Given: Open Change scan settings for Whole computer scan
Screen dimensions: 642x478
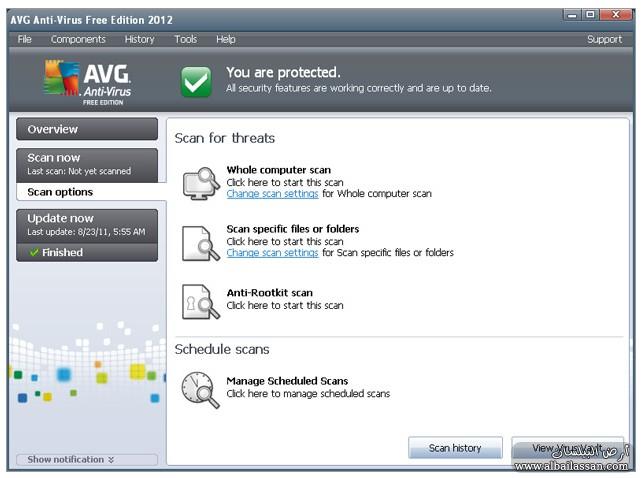Looking at the screenshot, I should coord(272,194).
